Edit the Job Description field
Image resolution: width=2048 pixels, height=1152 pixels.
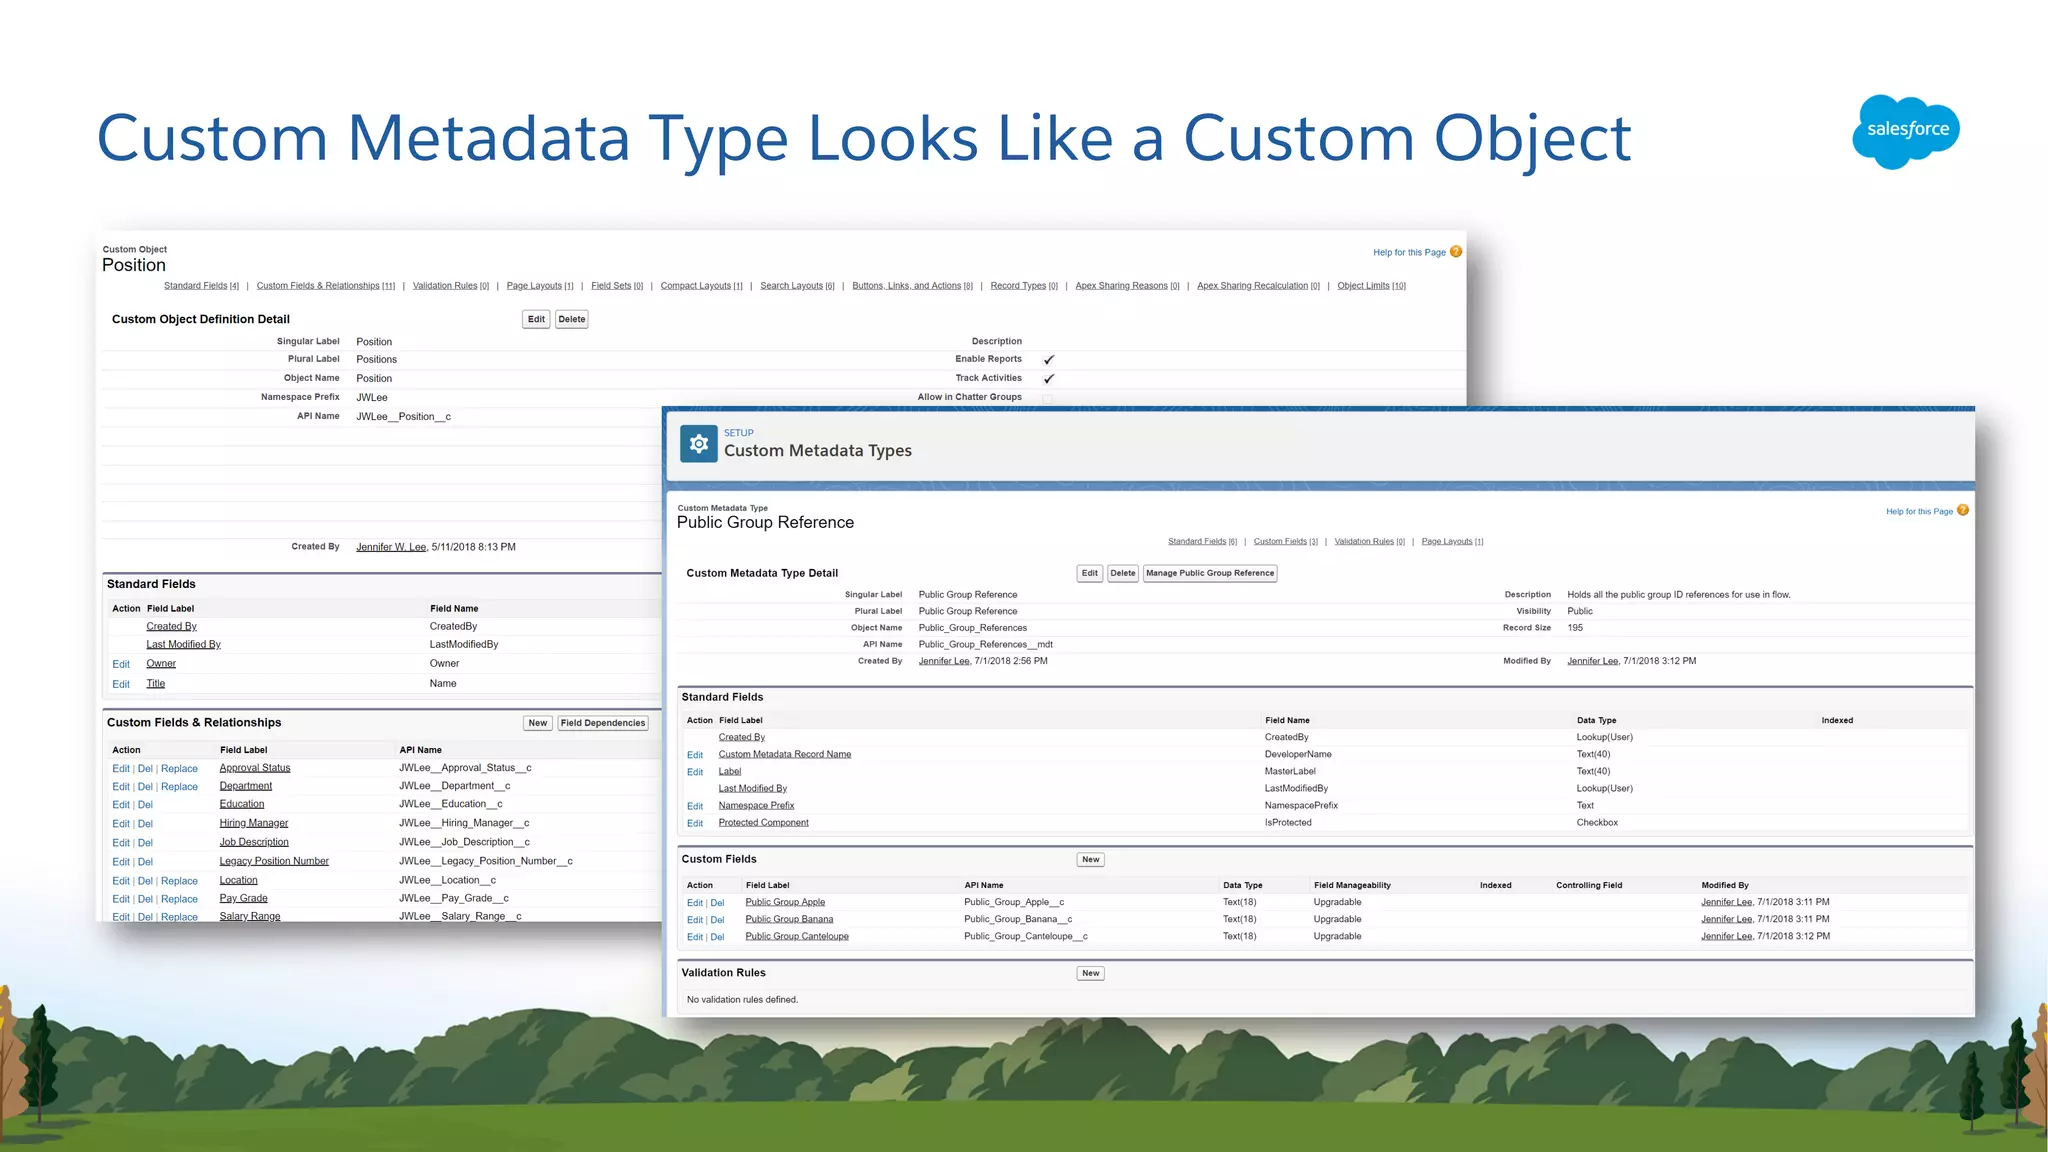[x=121, y=843]
